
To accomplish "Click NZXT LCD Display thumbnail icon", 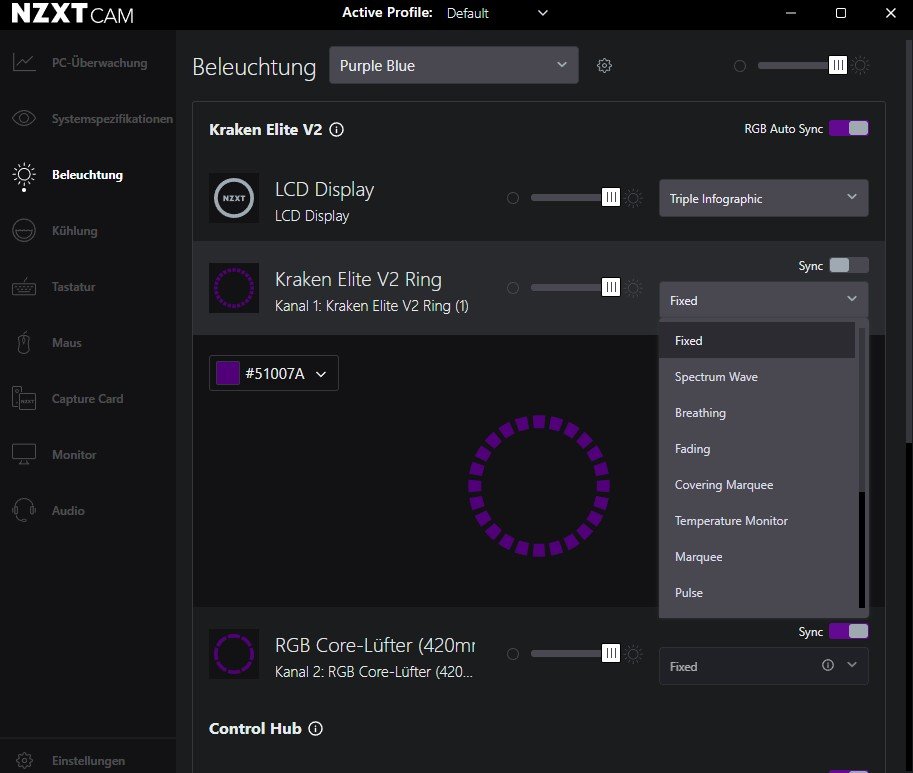I will (x=234, y=198).
